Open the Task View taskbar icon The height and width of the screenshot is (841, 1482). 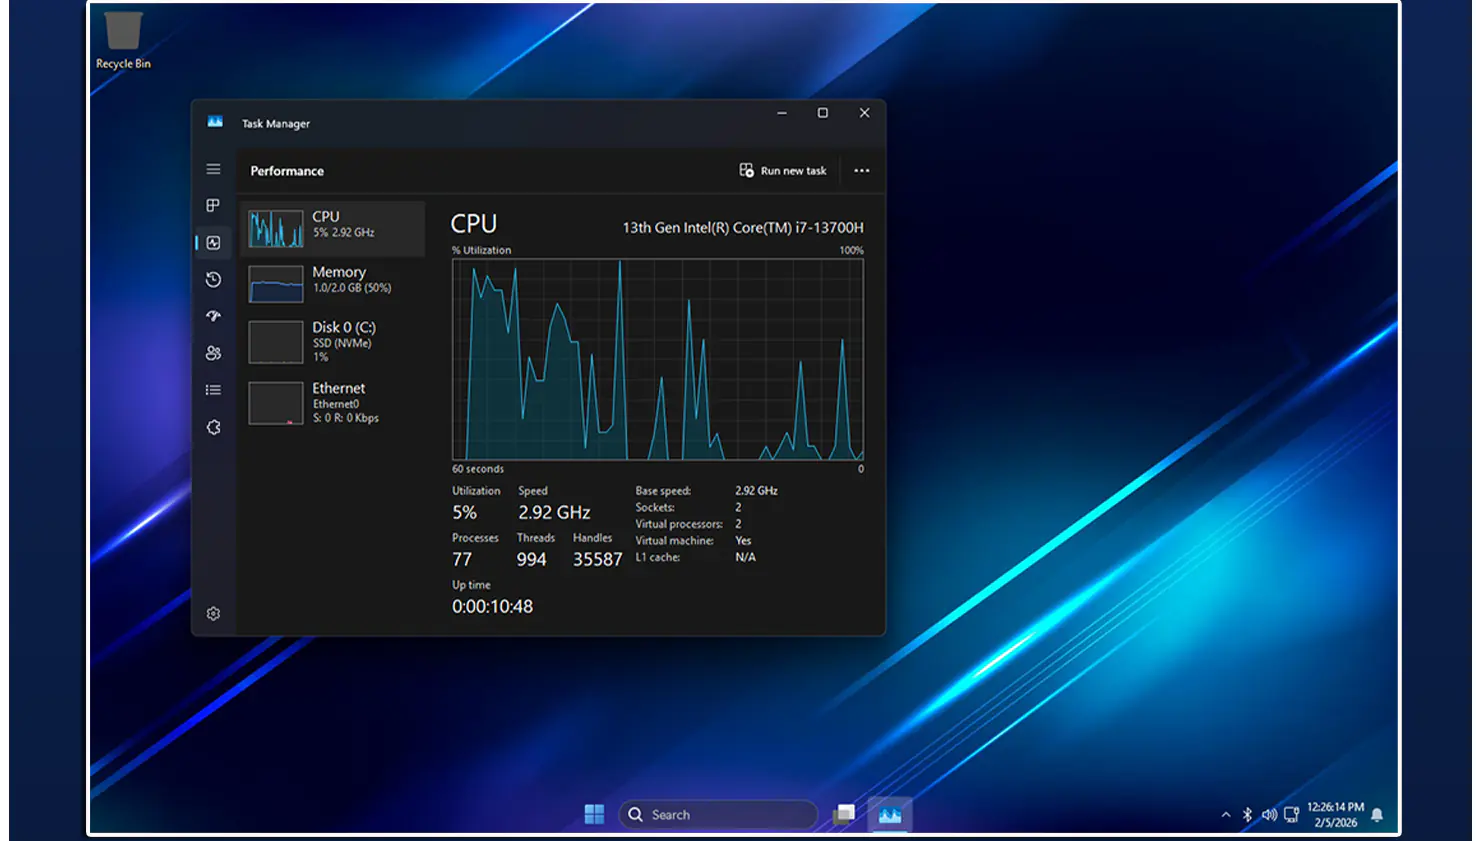844,814
